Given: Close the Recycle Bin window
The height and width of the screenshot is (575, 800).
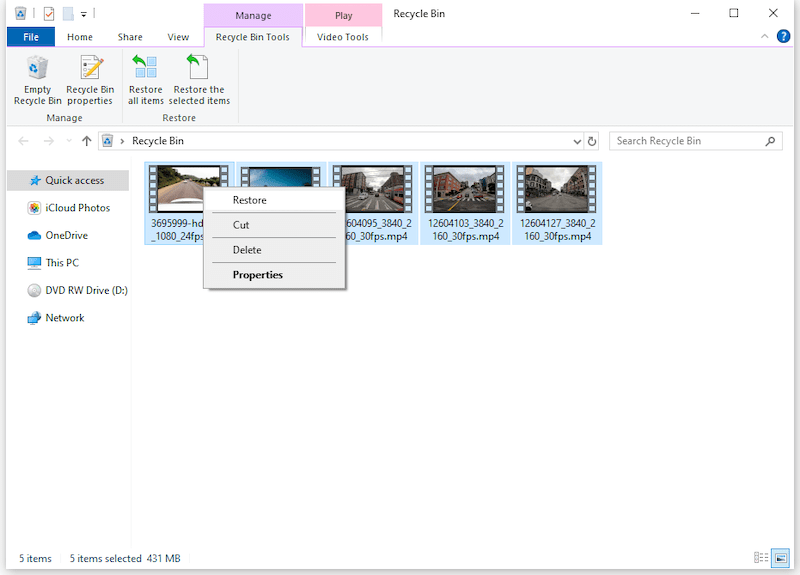Looking at the screenshot, I should click(773, 14).
